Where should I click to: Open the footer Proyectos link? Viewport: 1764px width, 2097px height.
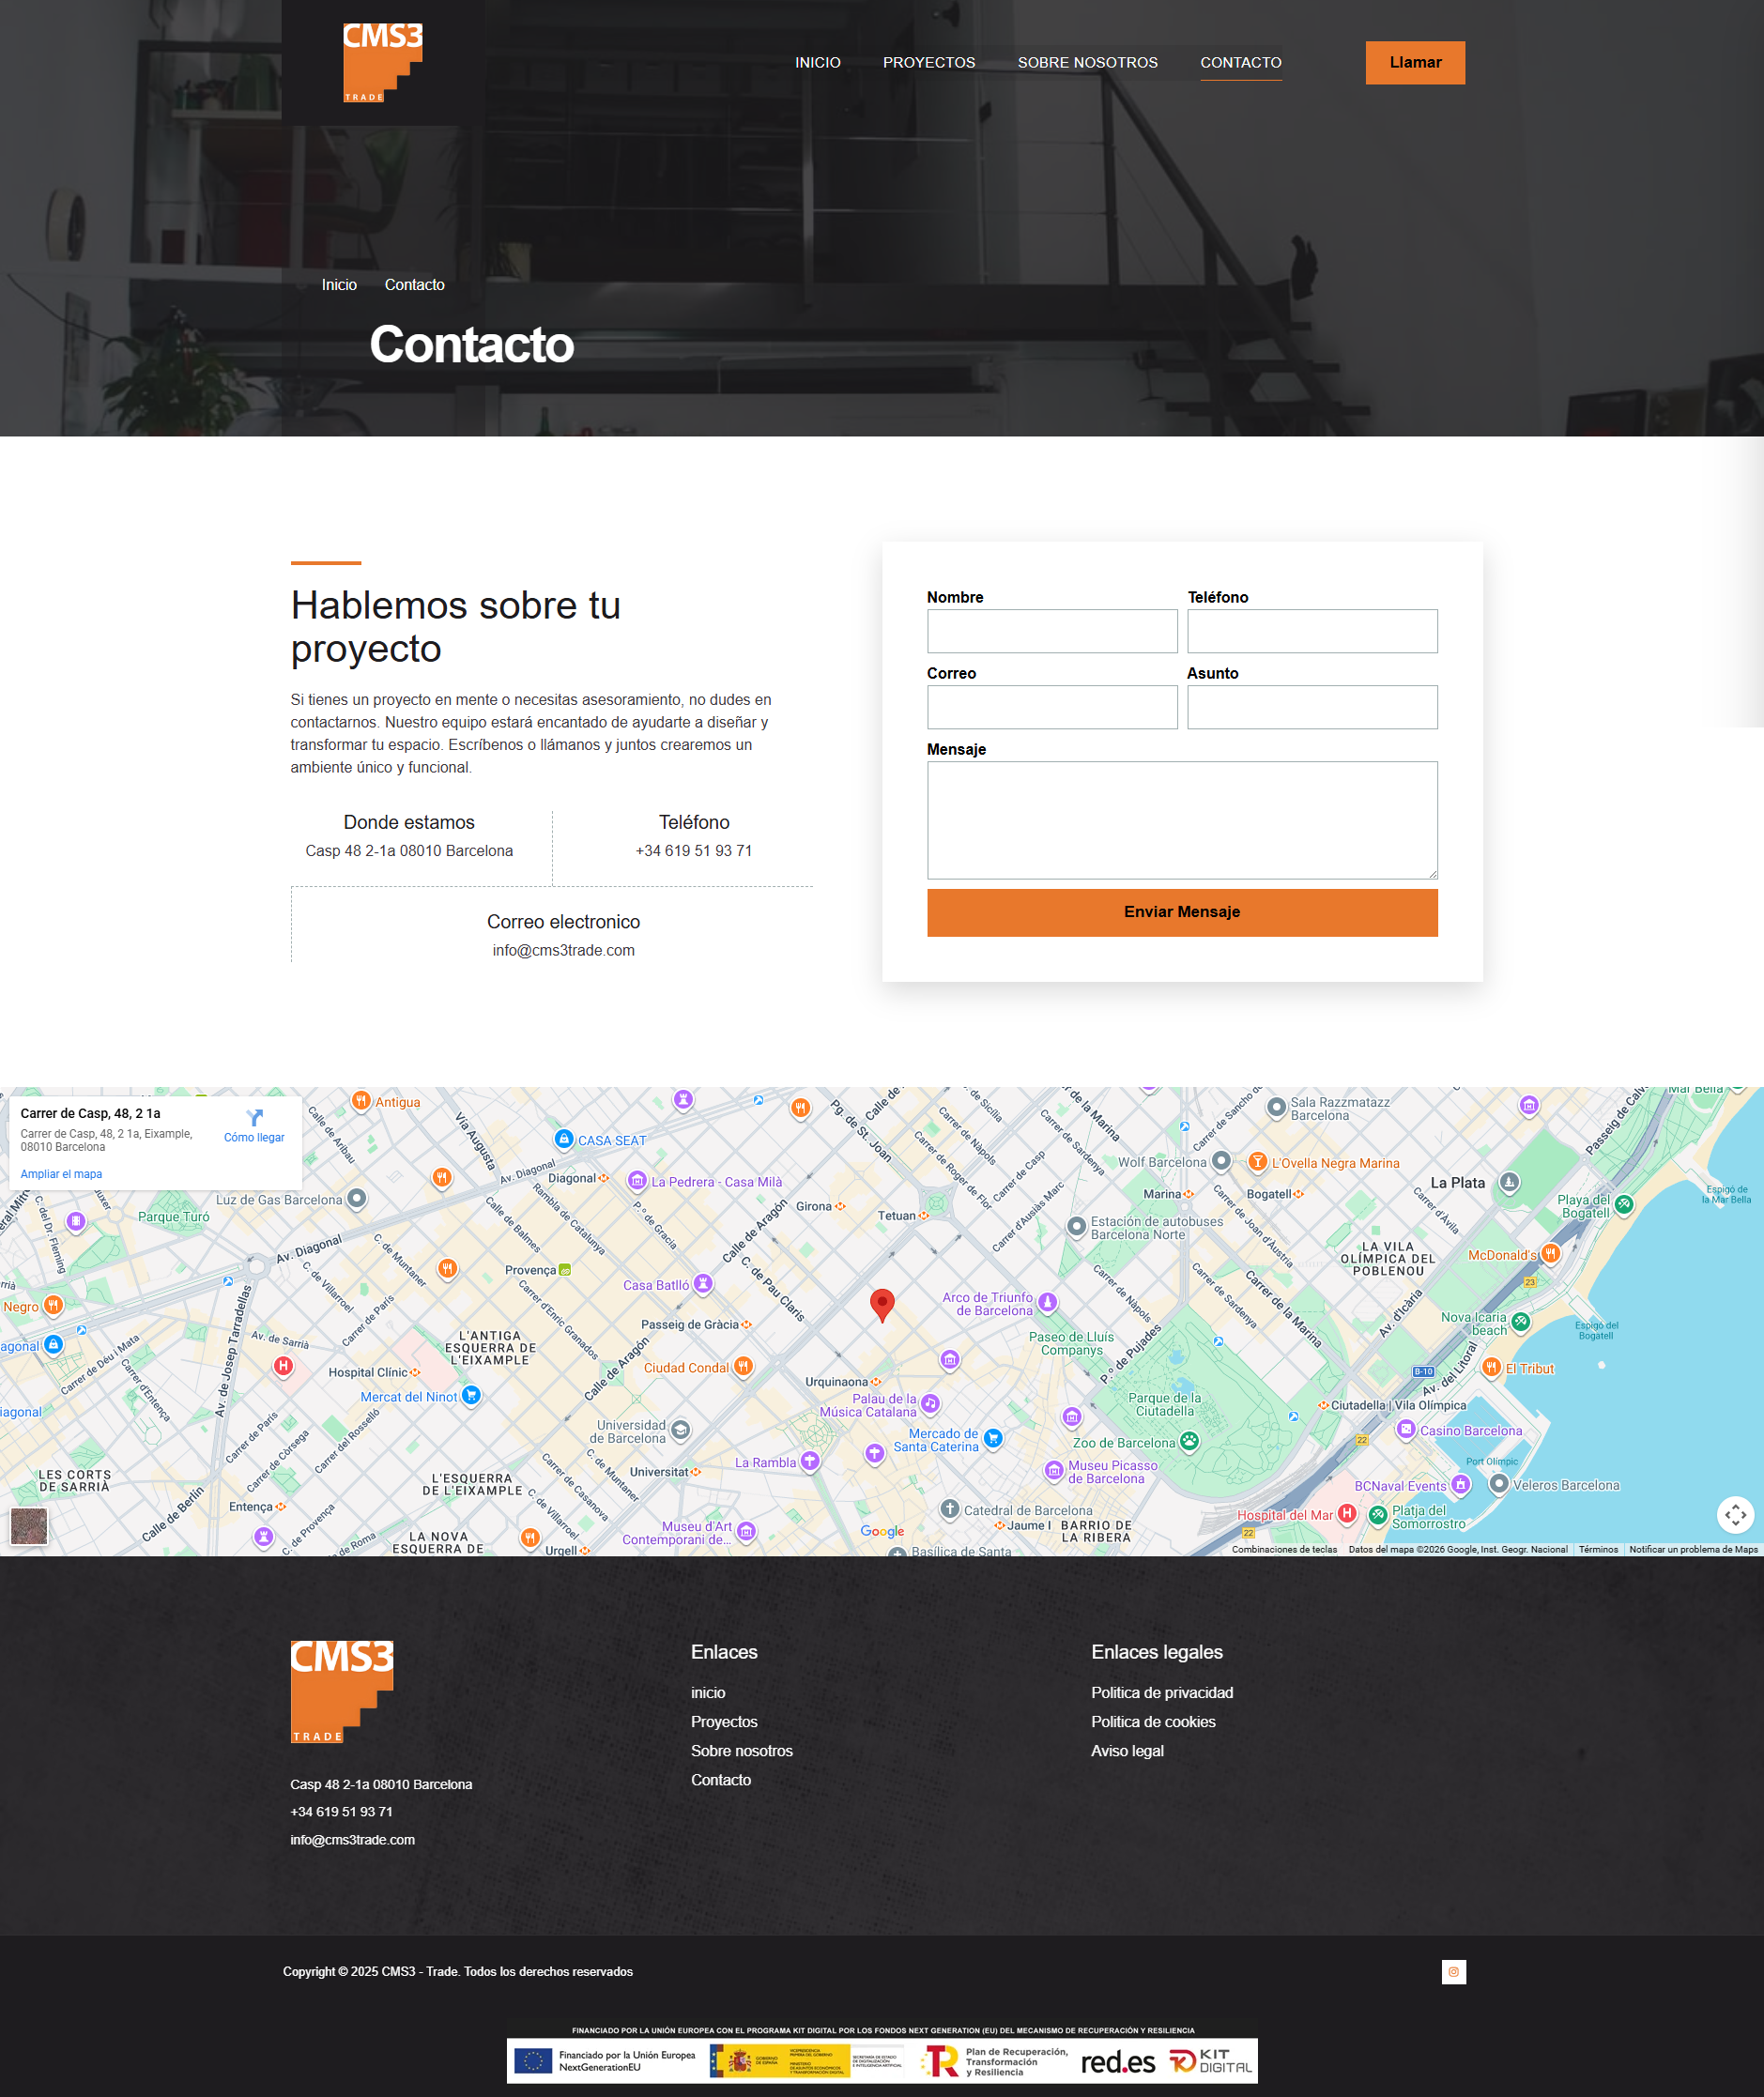[724, 1721]
